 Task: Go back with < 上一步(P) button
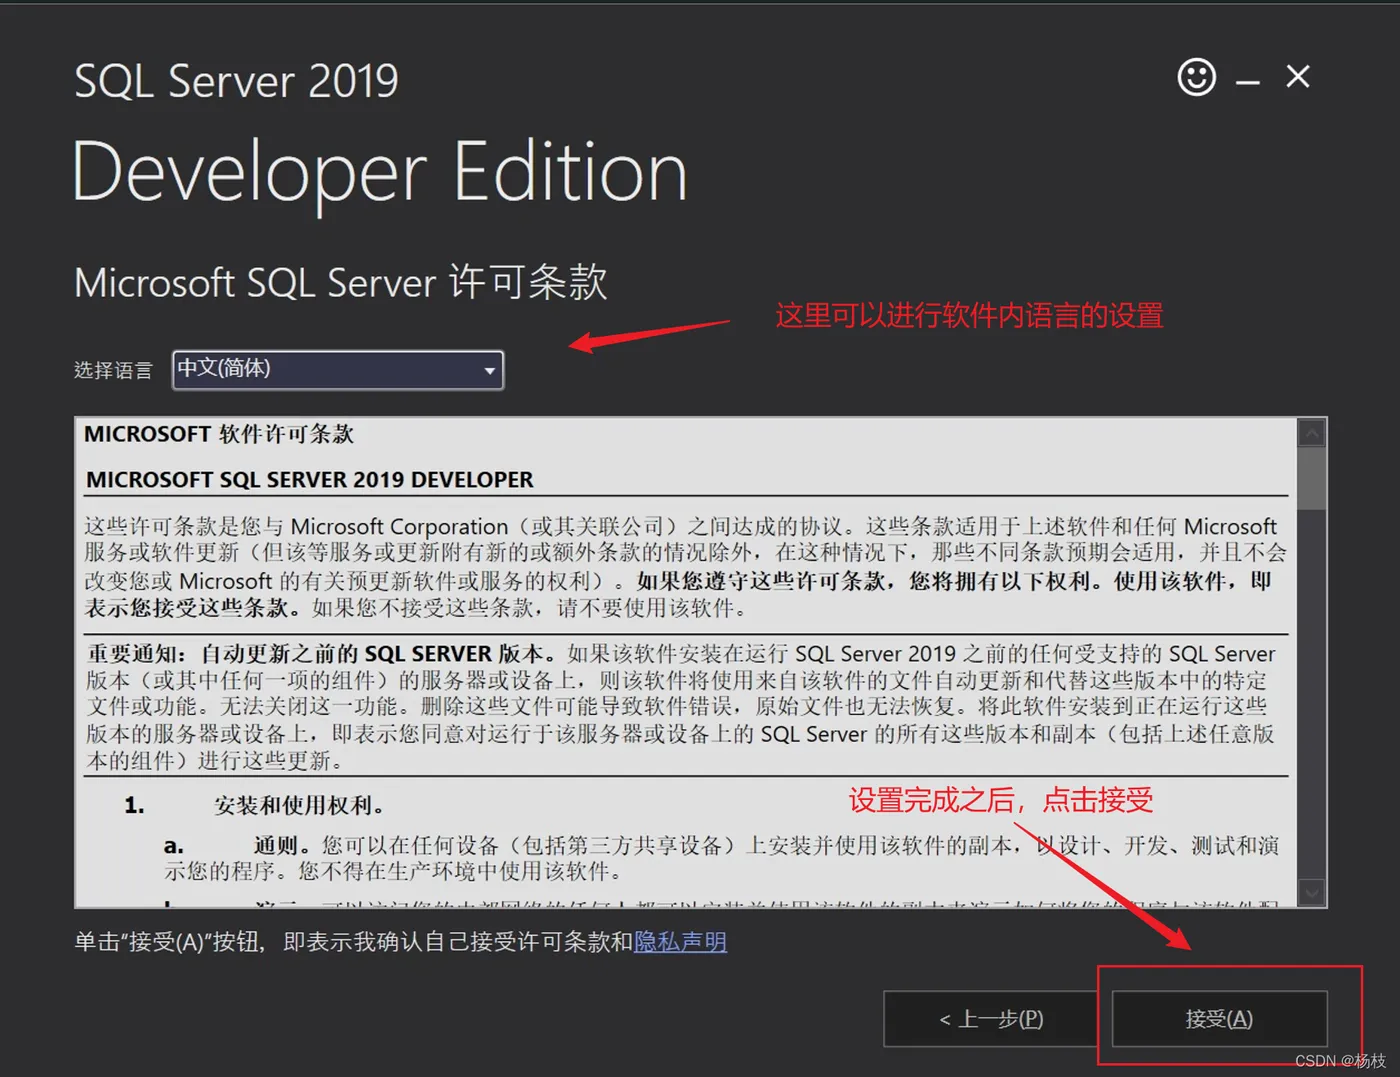[x=991, y=1019]
